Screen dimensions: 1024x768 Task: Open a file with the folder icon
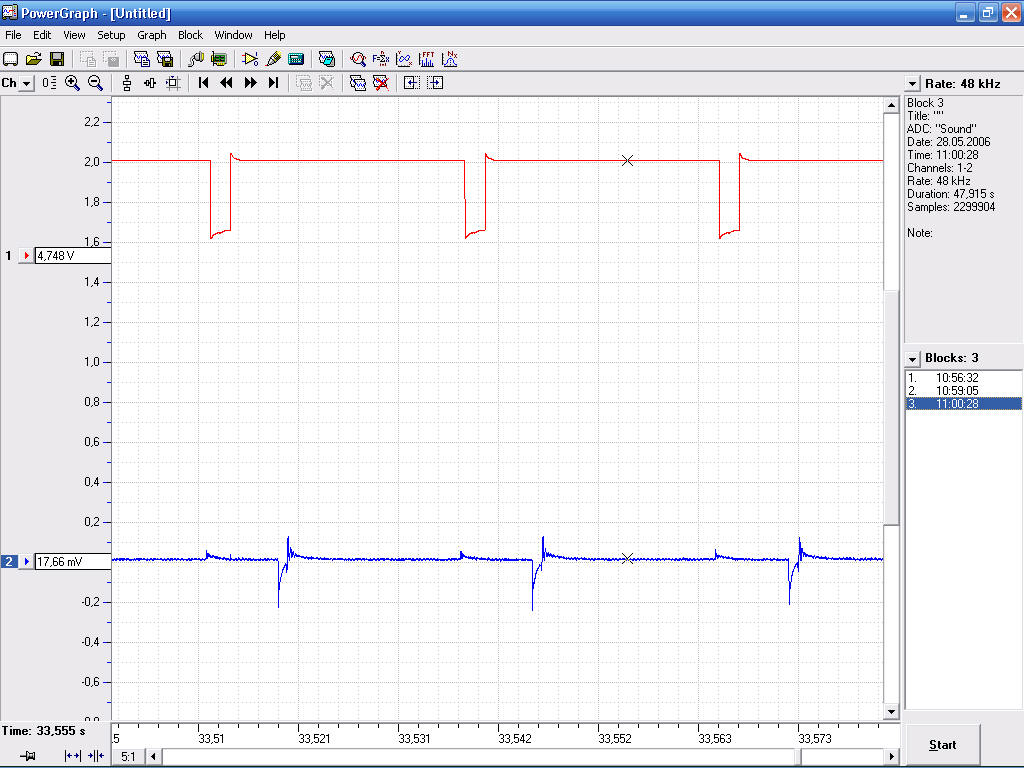[33, 59]
